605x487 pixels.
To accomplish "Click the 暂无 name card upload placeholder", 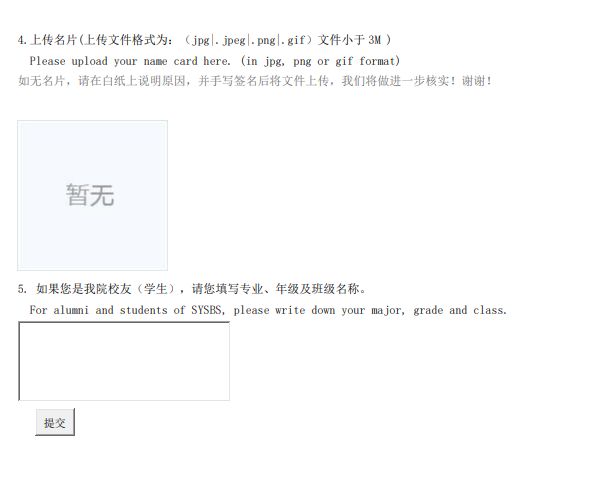I will click(x=92, y=195).
